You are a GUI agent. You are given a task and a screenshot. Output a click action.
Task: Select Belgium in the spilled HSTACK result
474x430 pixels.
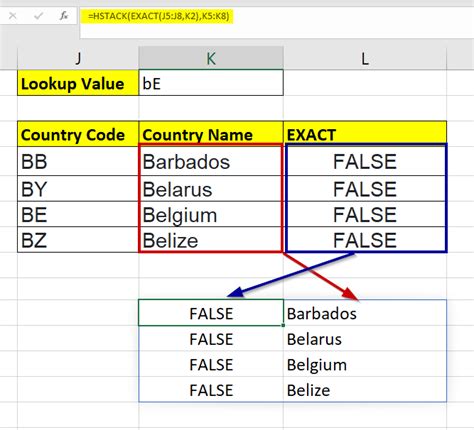(365, 364)
